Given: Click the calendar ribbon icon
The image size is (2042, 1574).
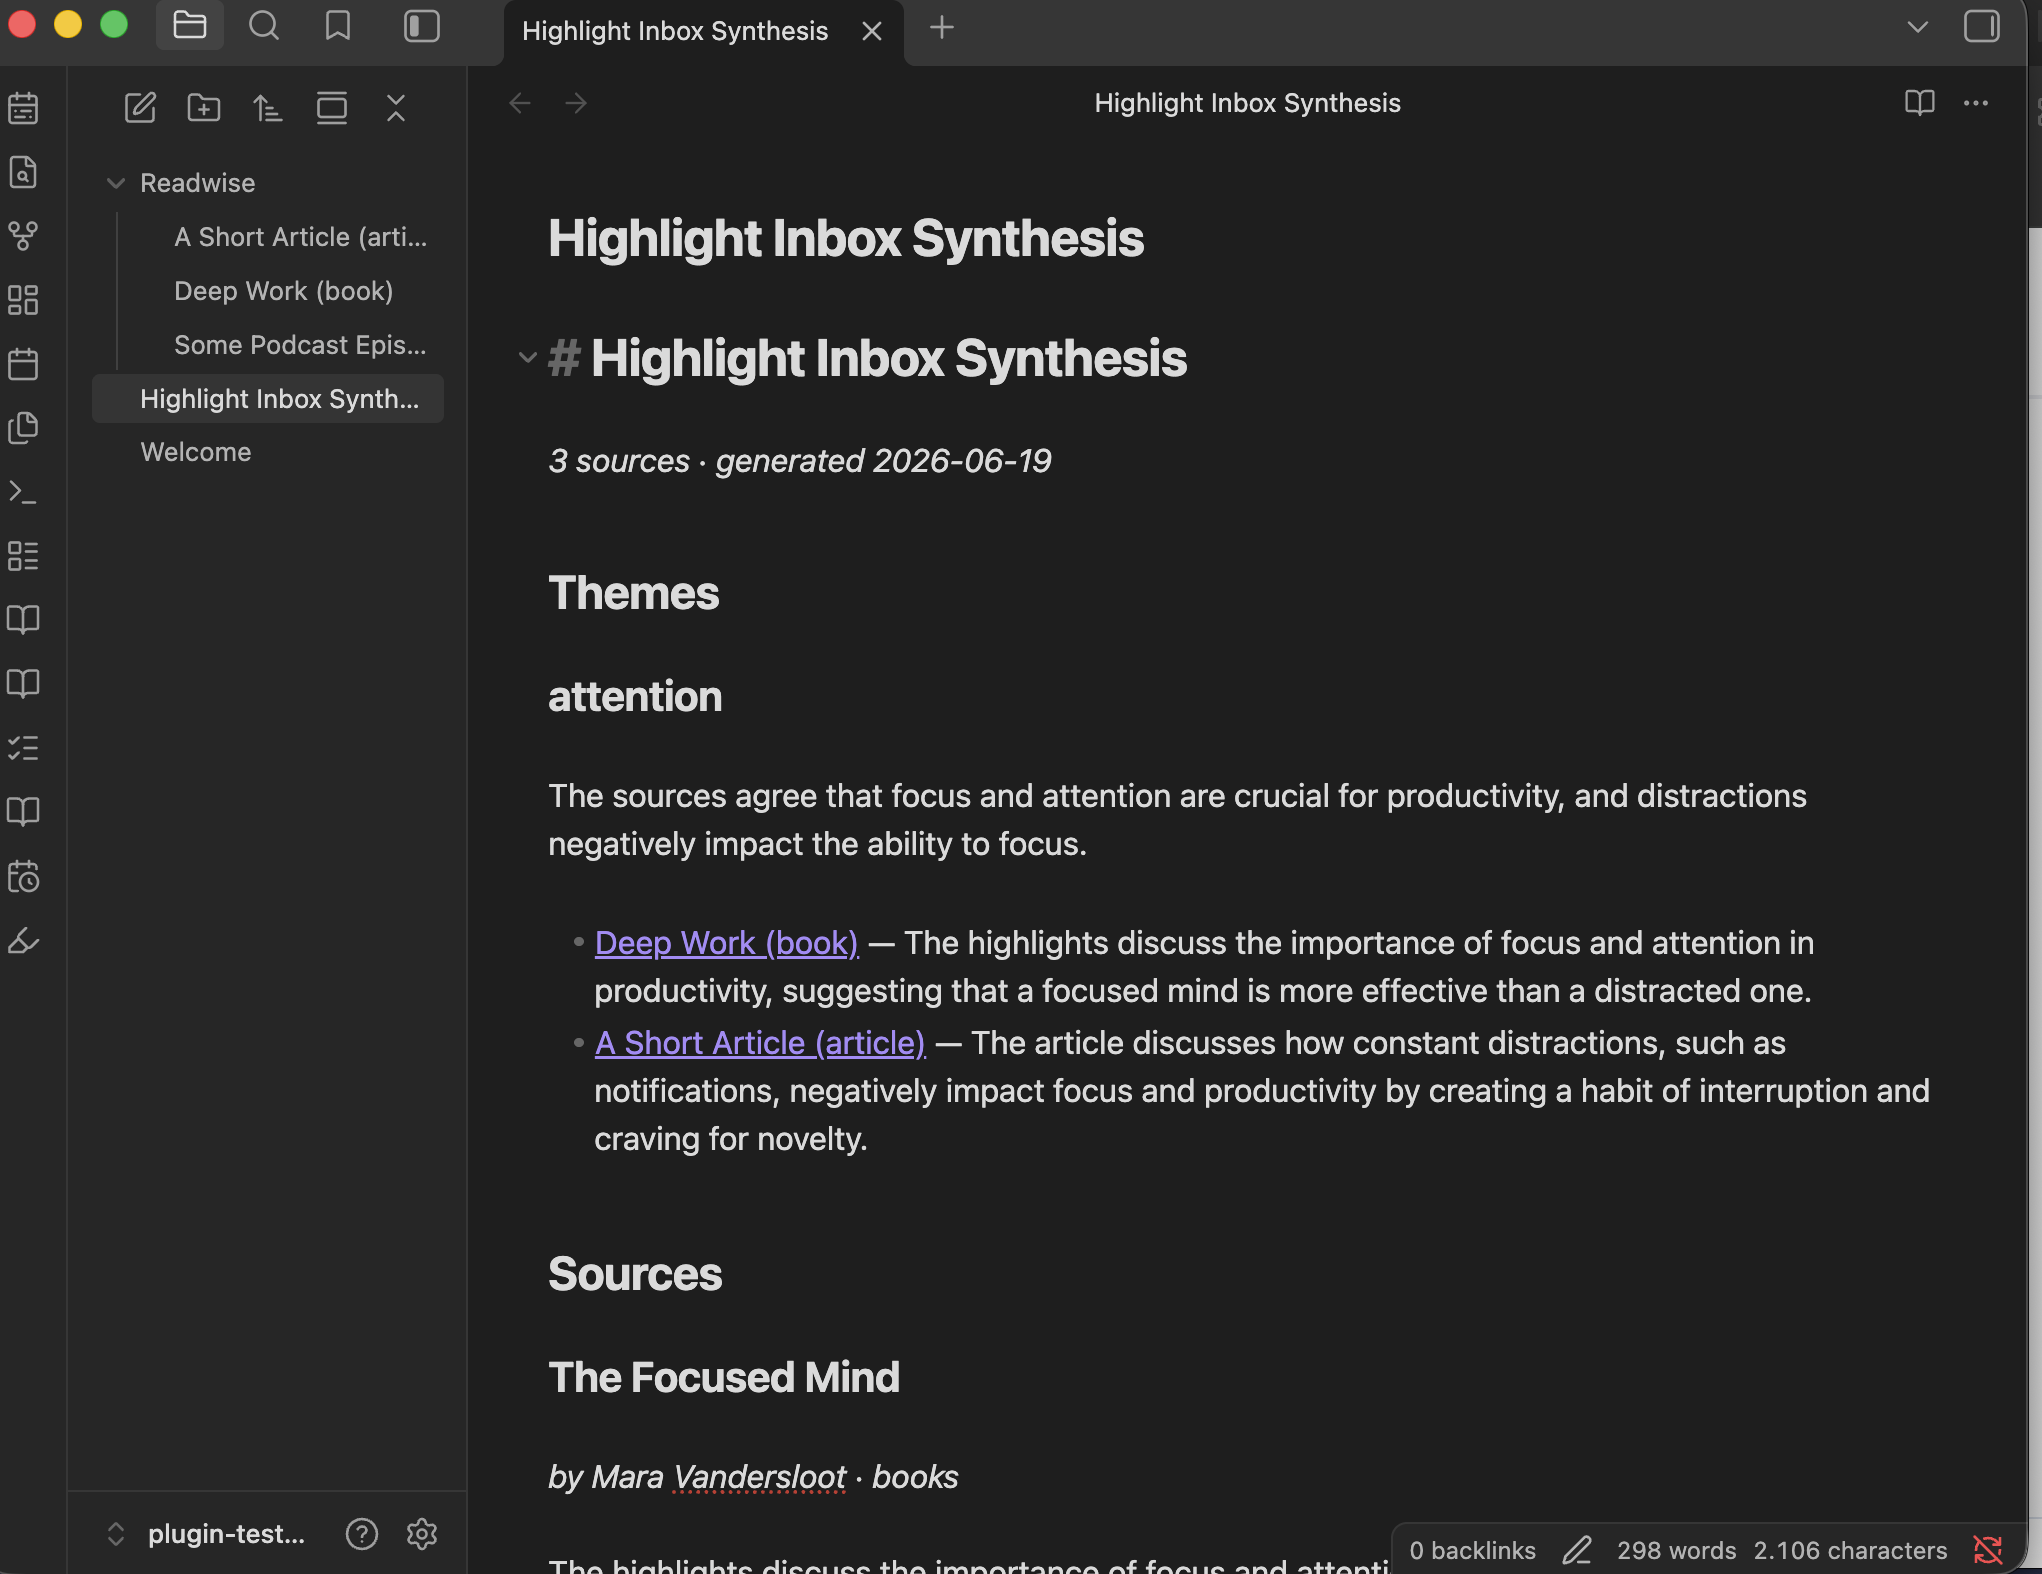Looking at the screenshot, I should 23,364.
